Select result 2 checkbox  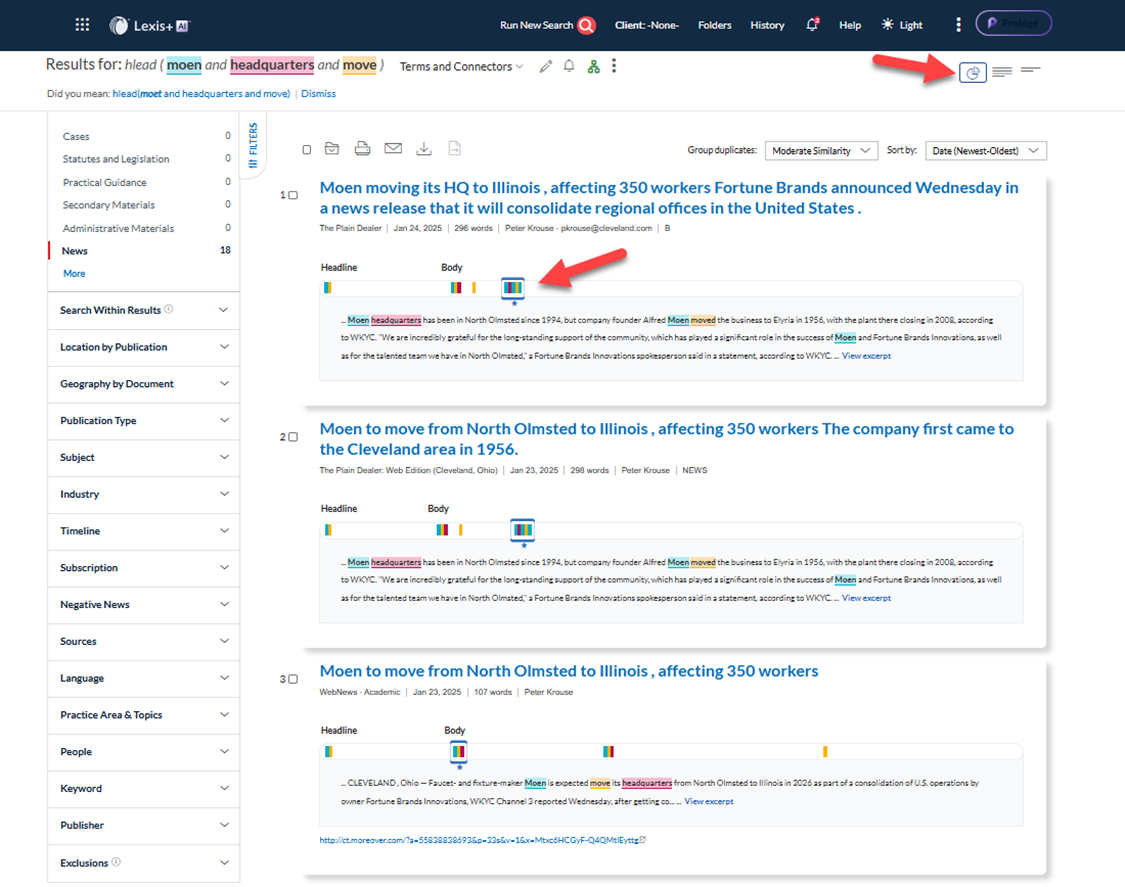[293, 437]
